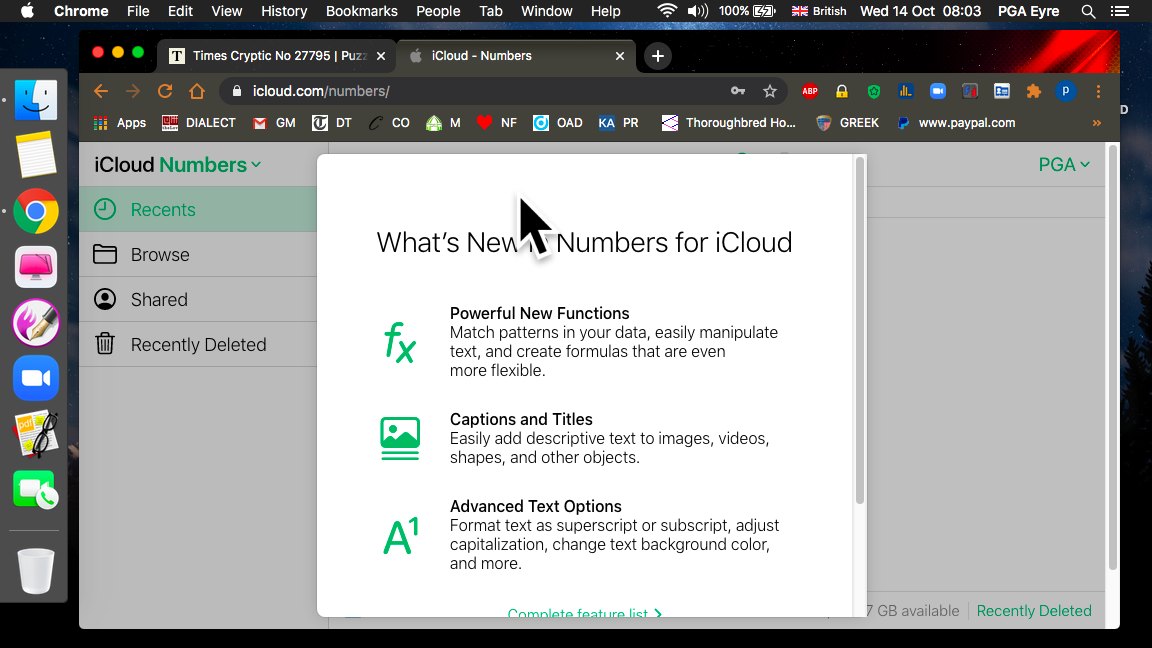Open Notification Centre list icon
The width and height of the screenshot is (1152, 648).
(1120, 11)
